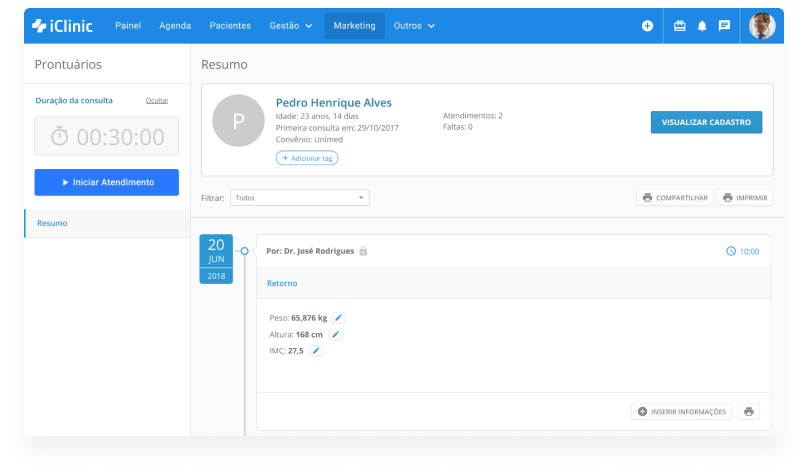Open the Filtrar Todos combo box

pyautogui.click(x=299, y=198)
